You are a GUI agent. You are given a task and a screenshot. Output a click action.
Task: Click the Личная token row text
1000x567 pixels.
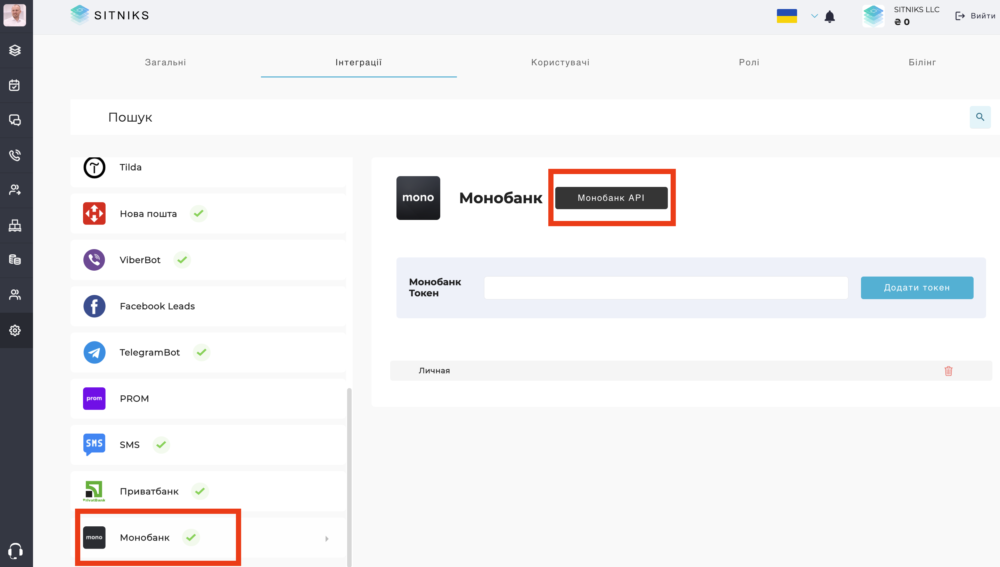click(x=434, y=371)
